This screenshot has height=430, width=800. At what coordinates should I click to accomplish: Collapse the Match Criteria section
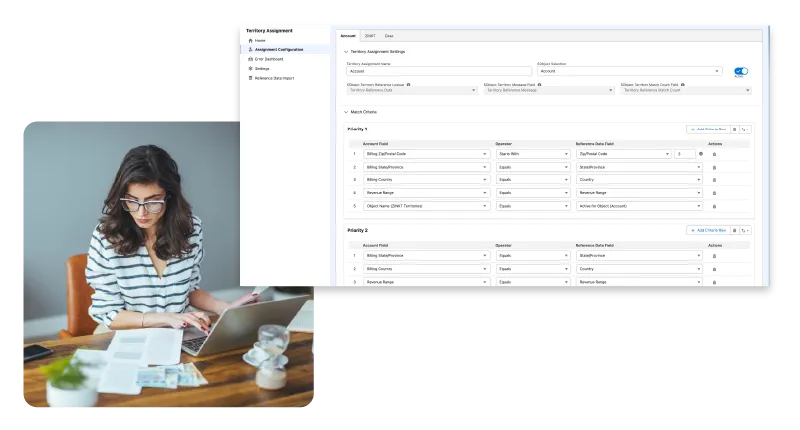pyautogui.click(x=346, y=112)
